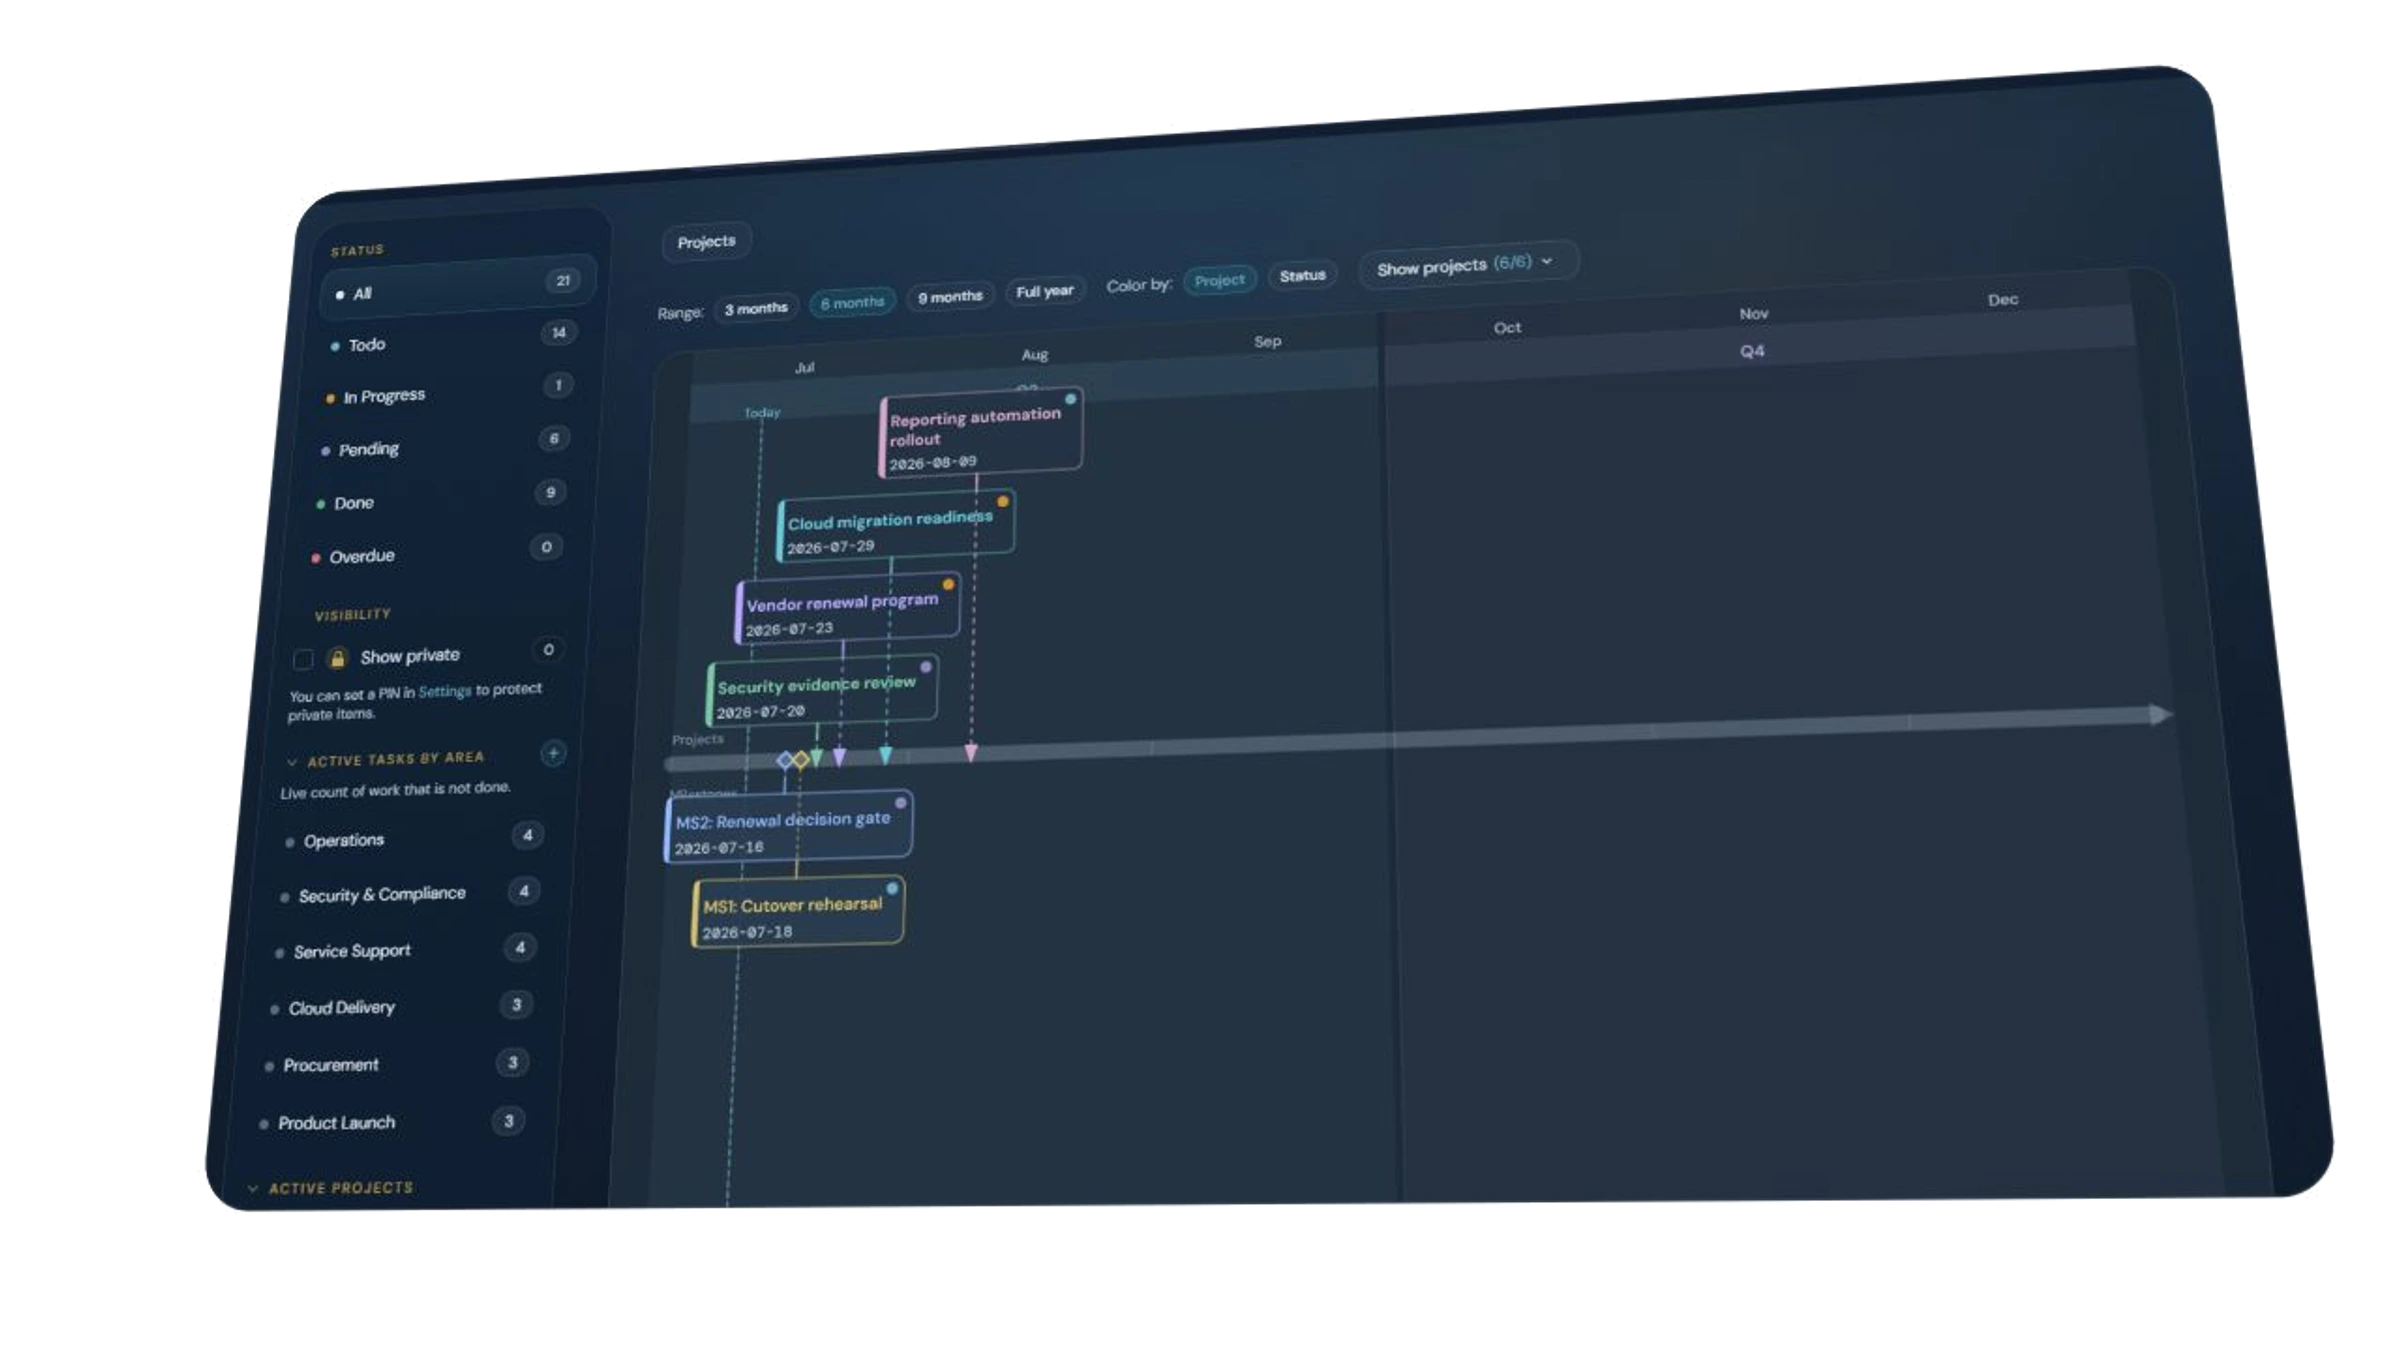
Task: Click the timeline axis arrowhead at right end
Action: coord(2160,714)
